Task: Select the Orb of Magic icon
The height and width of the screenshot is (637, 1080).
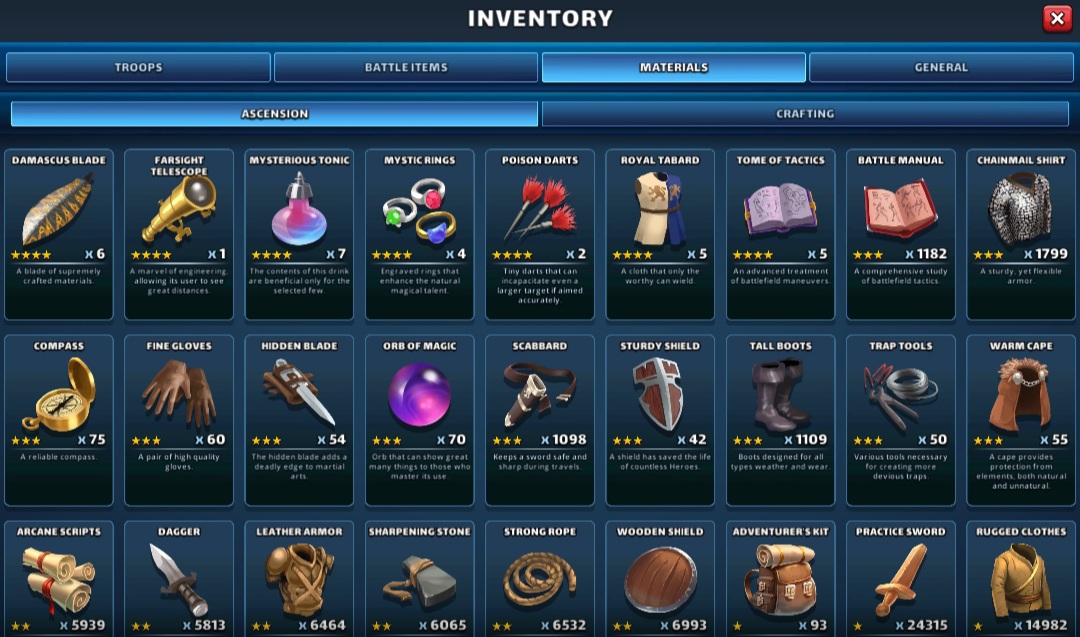Action: tap(419, 395)
